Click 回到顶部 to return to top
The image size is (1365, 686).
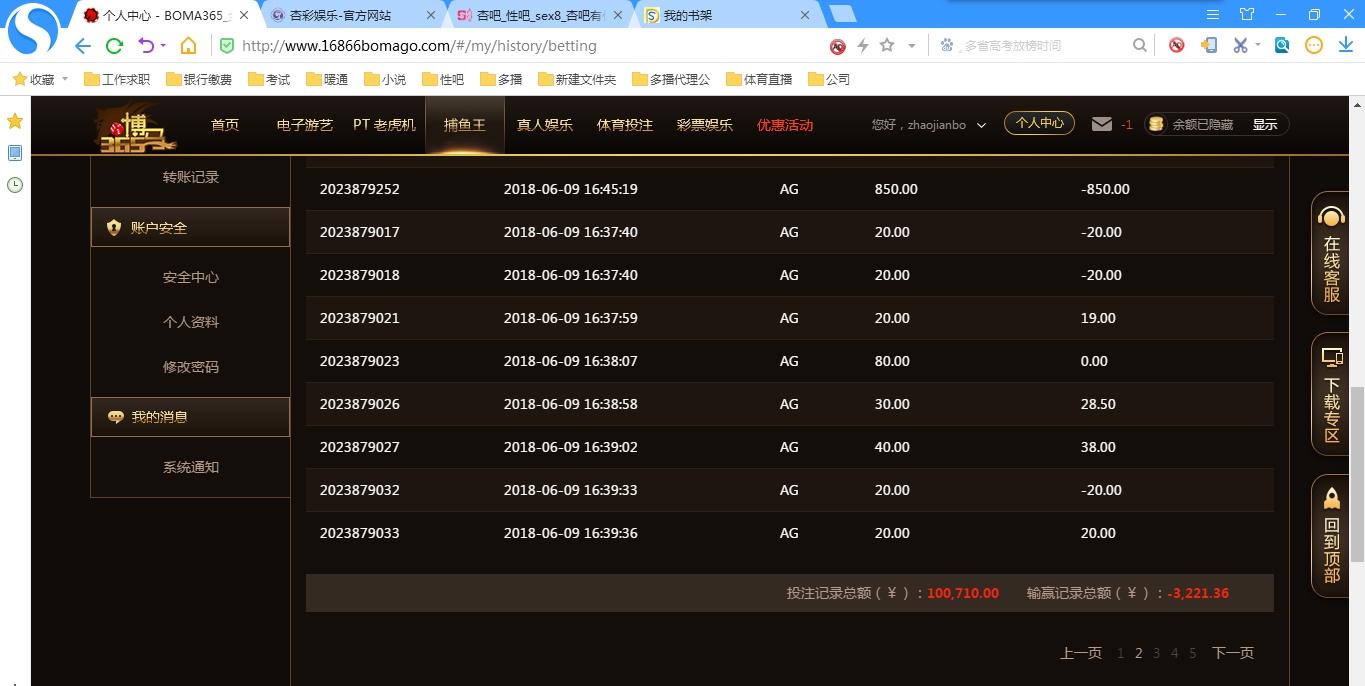point(1331,536)
